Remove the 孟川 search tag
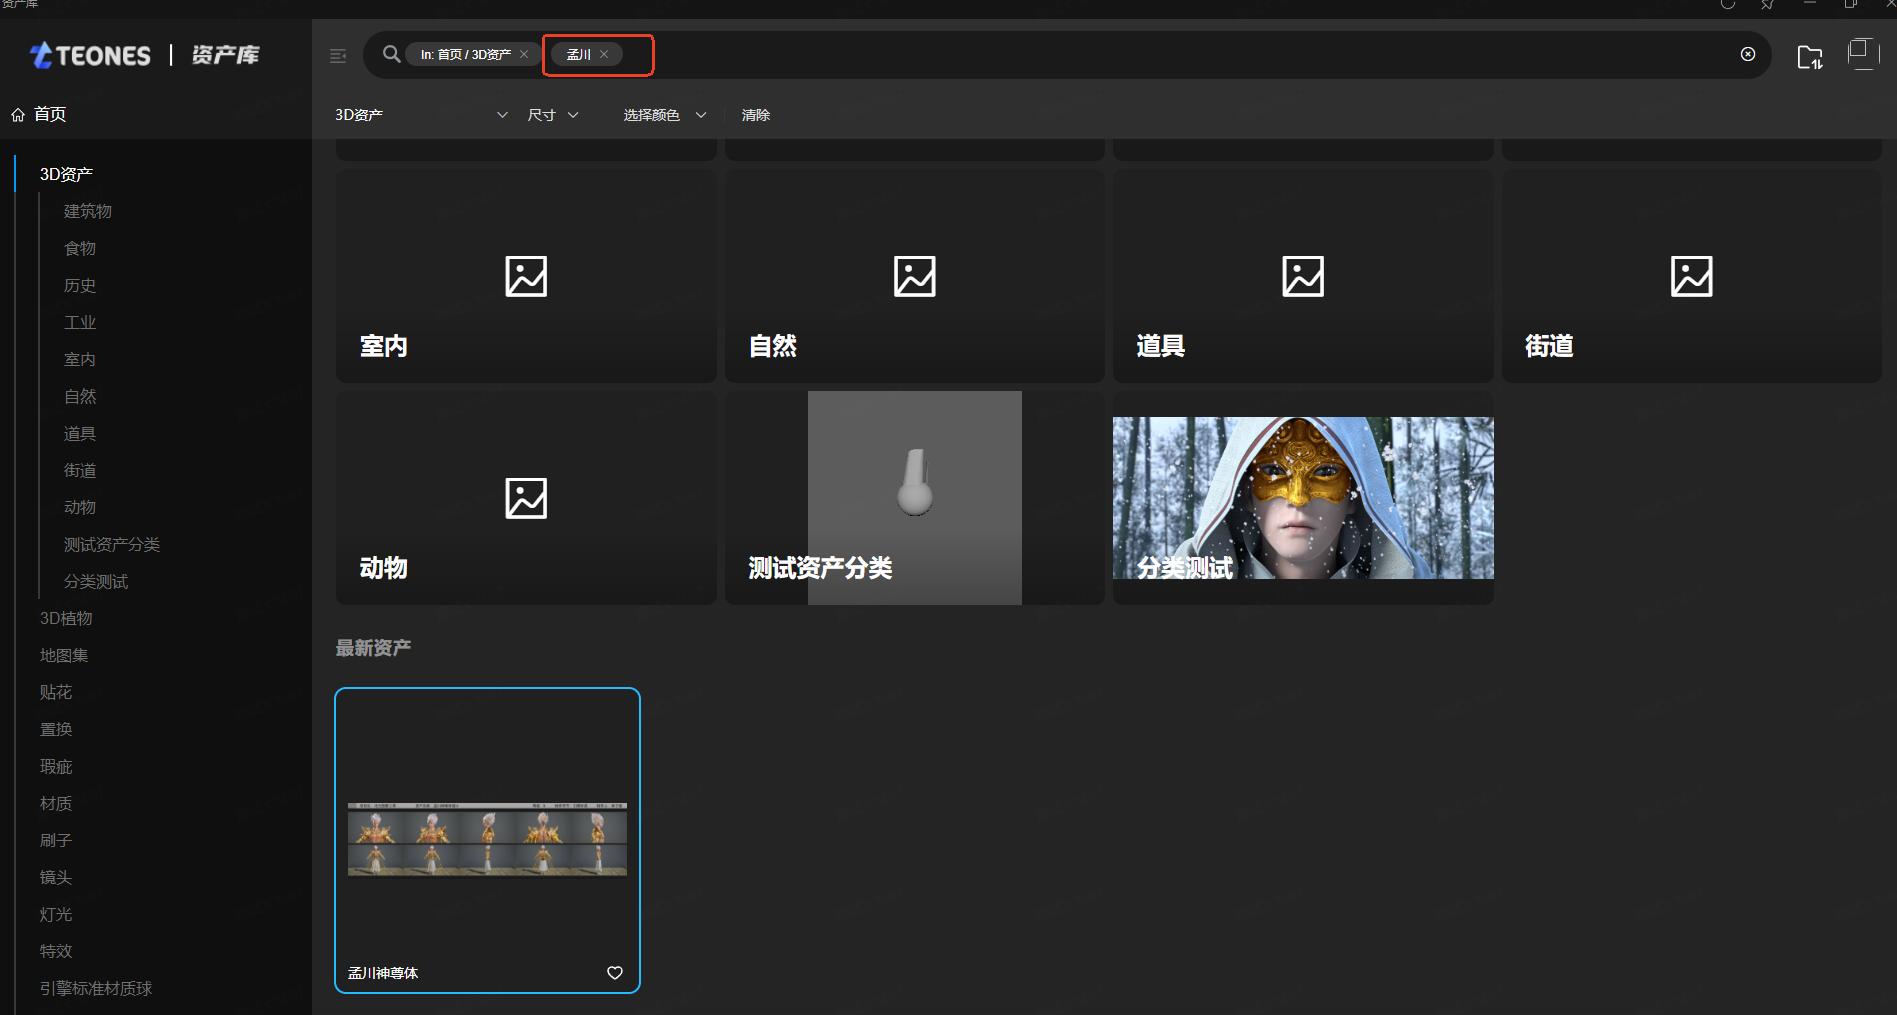Viewport: 1897px width, 1015px height. click(x=604, y=54)
